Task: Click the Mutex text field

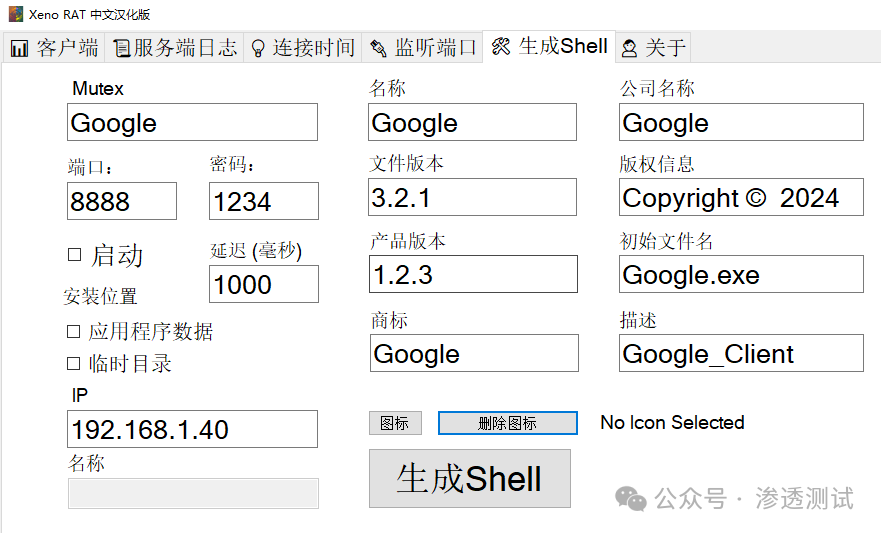Action: [192, 123]
